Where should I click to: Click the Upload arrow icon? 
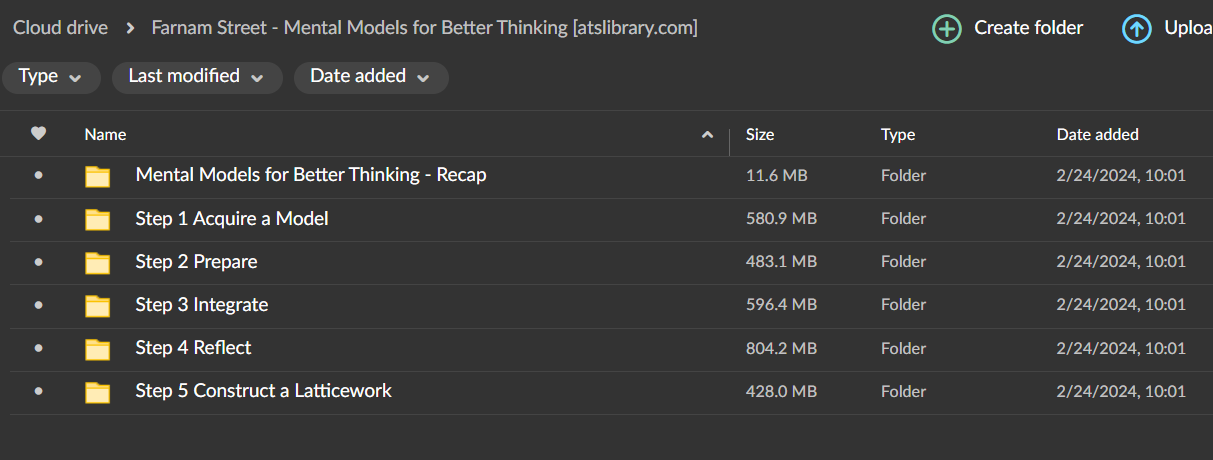1137,29
